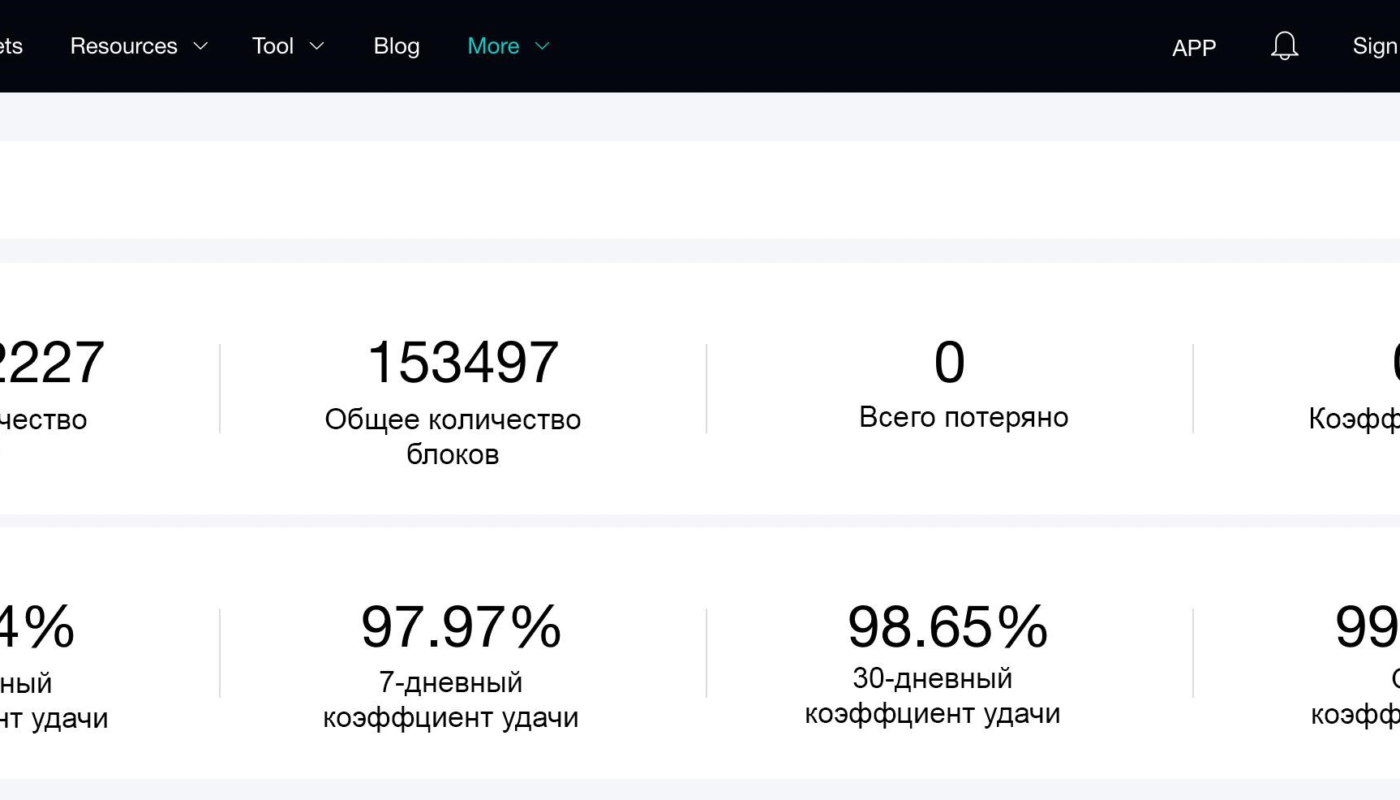Screen dimensions: 1400x800
Task: Expand the Resources dropdown chevron
Action: pos(200,46)
